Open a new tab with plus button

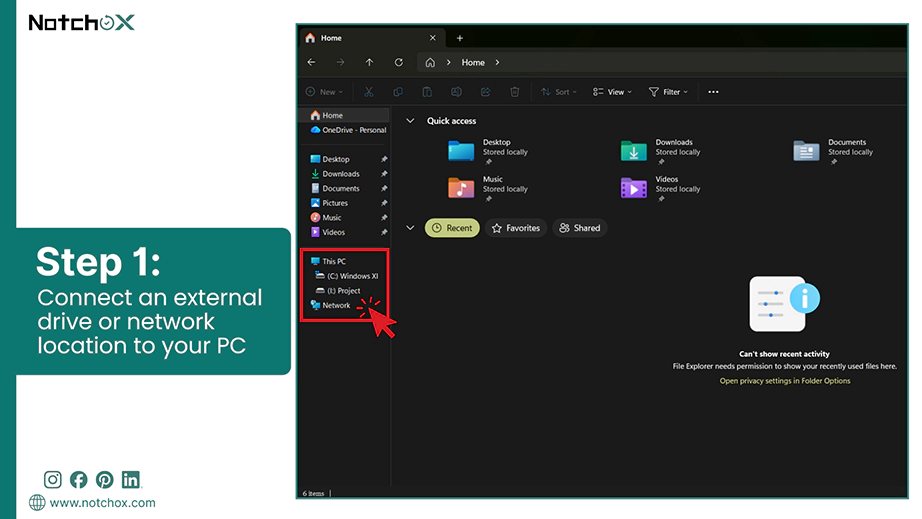[x=460, y=38]
